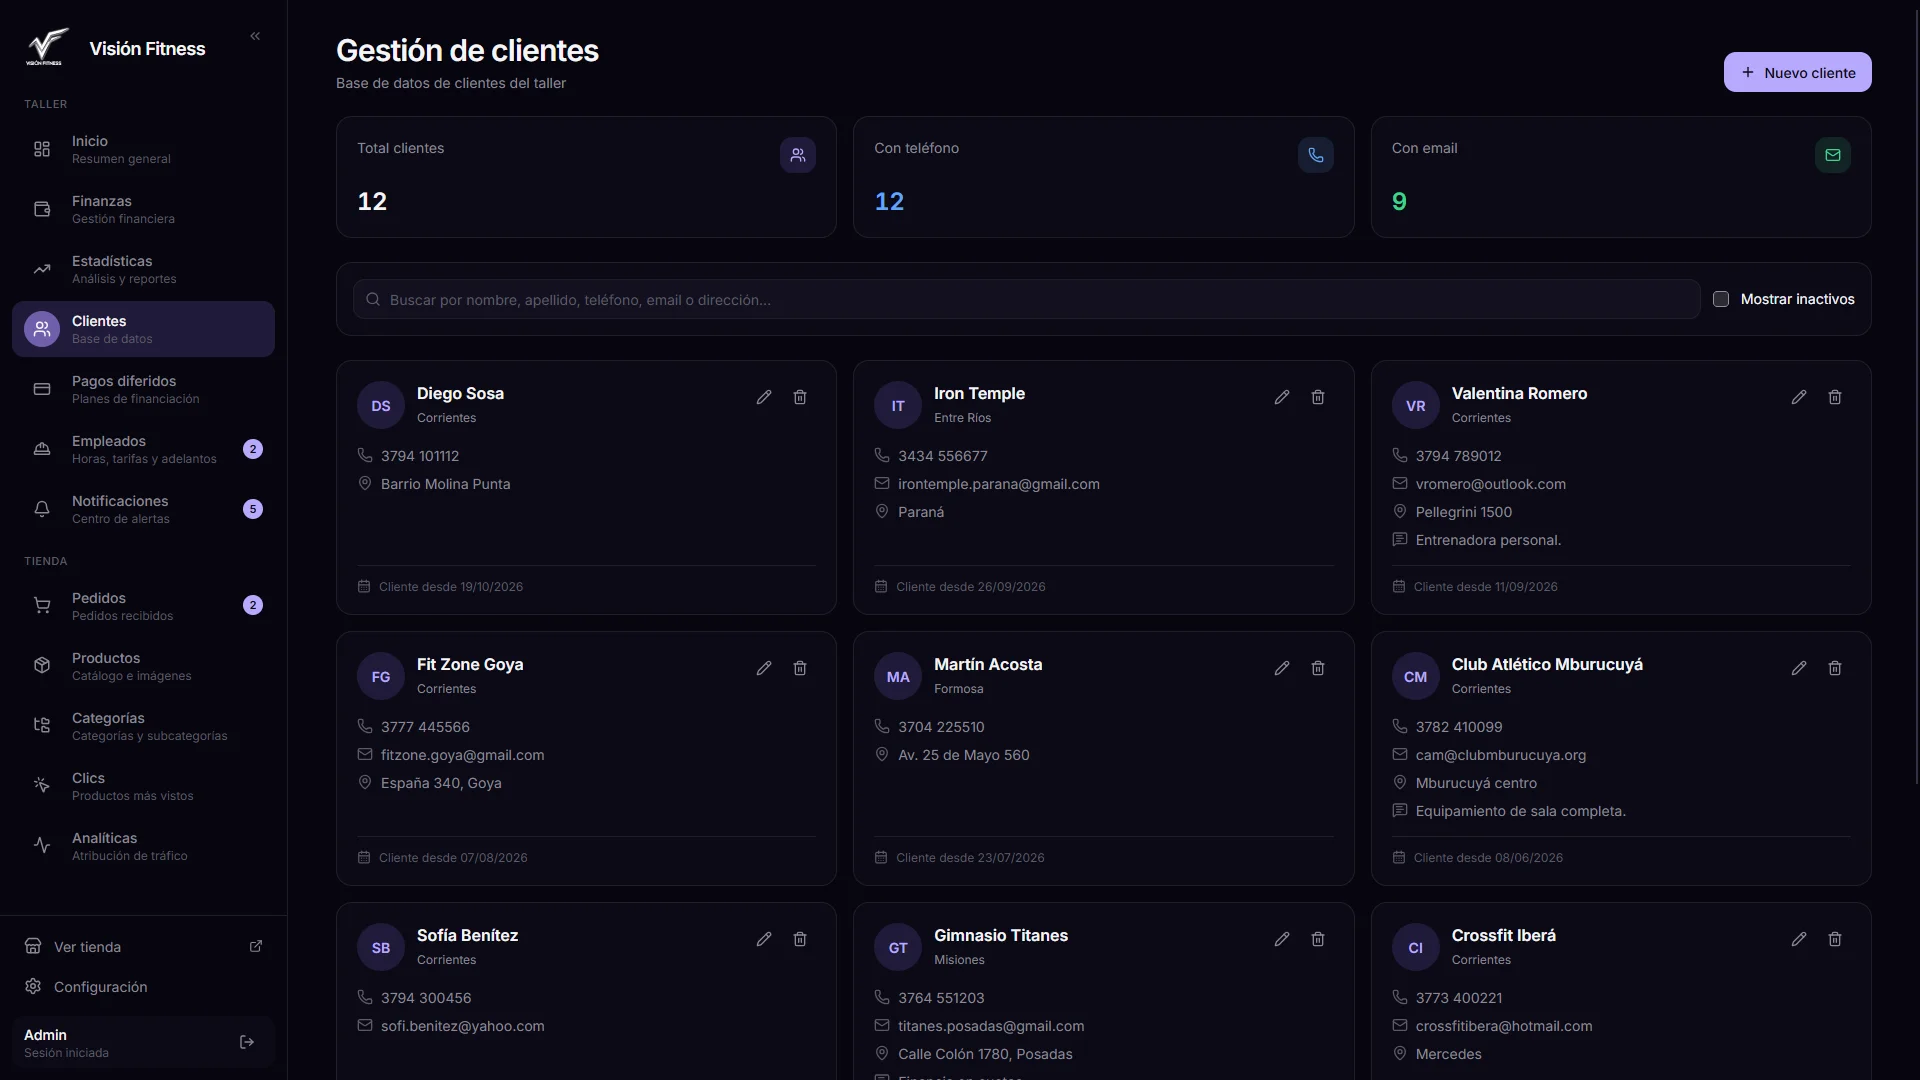This screenshot has height=1080, width=1920.
Task: Delete the Iron Temple client
Action: (x=1318, y=397)
